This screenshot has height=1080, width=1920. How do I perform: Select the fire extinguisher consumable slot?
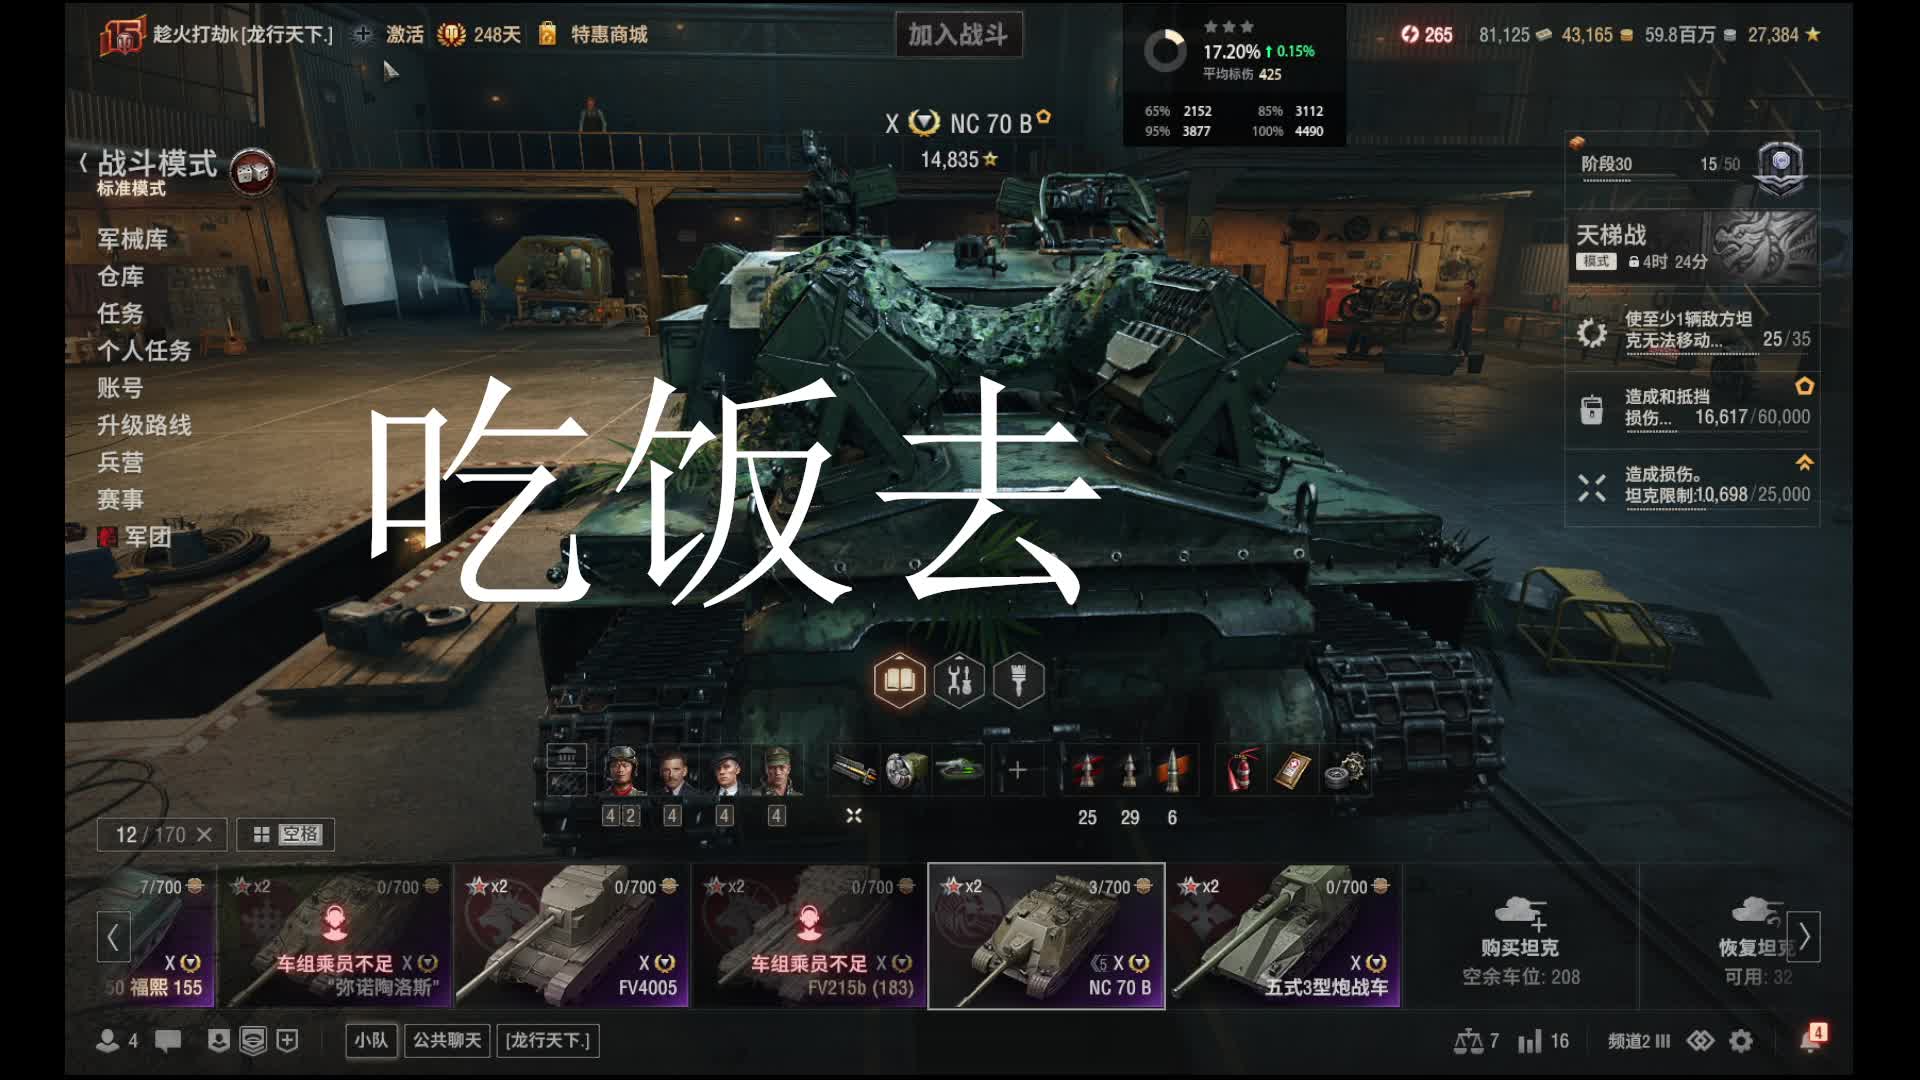click(1241, 771)
